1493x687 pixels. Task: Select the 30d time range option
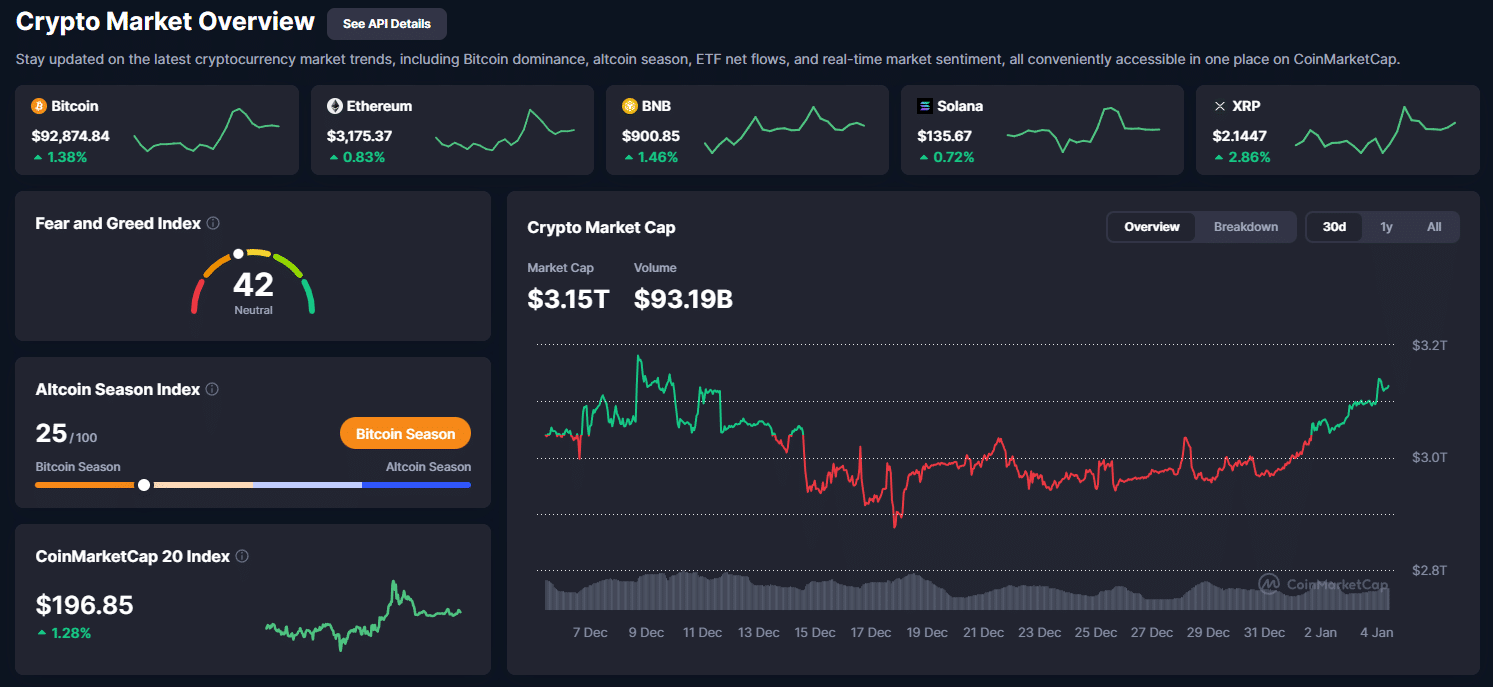1334,227
